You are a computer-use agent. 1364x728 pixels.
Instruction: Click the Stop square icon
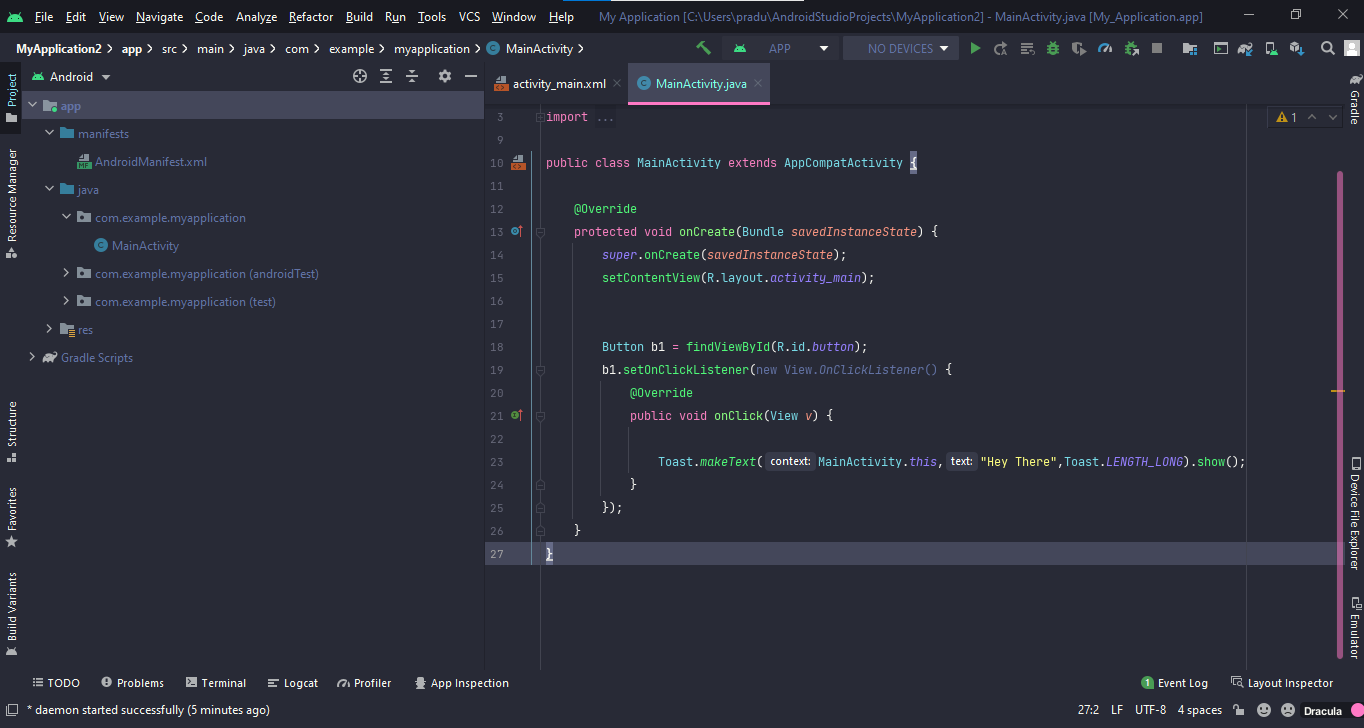(x=1157, y=48)
